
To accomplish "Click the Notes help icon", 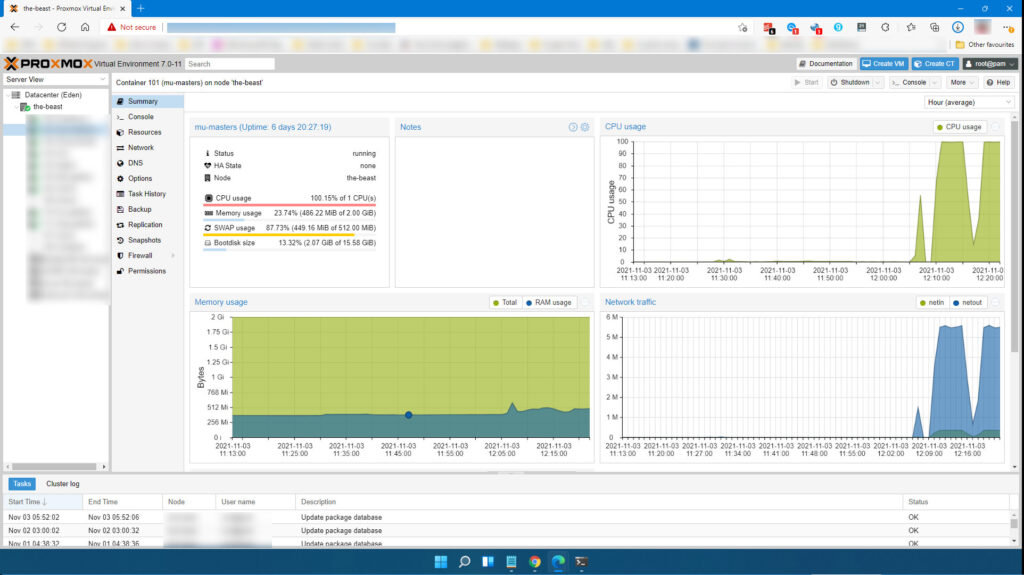I will click(573, 127).
